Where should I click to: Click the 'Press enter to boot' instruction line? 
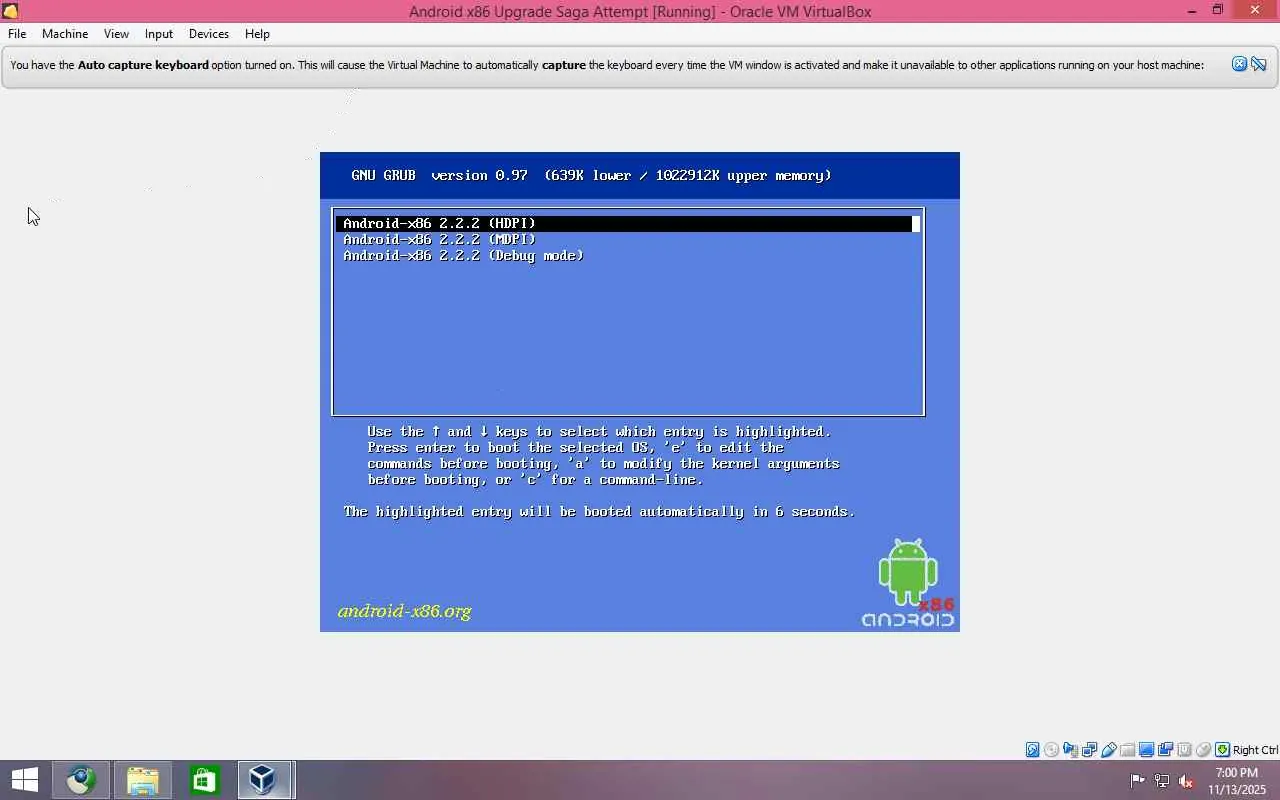pos(576,448)
